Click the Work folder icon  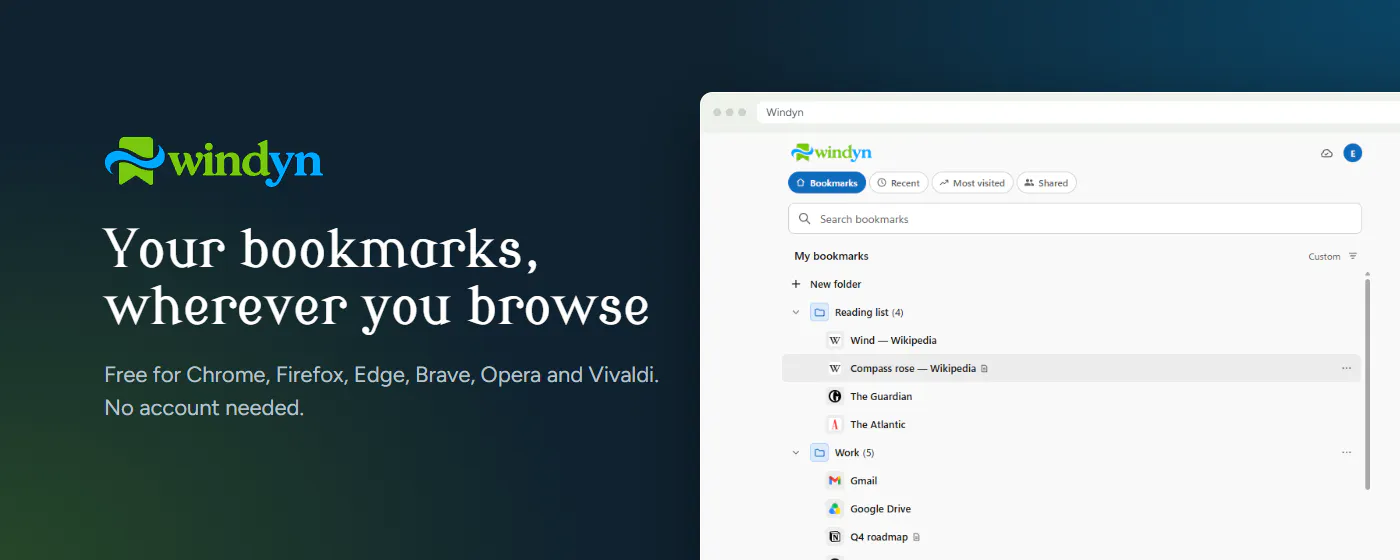[819, 453]
